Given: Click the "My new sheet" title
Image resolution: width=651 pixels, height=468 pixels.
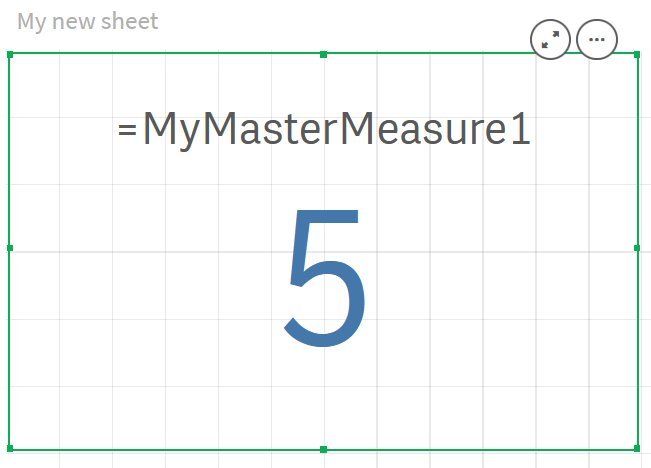Looking at the screenshot, I should click(x=87, y=21).
